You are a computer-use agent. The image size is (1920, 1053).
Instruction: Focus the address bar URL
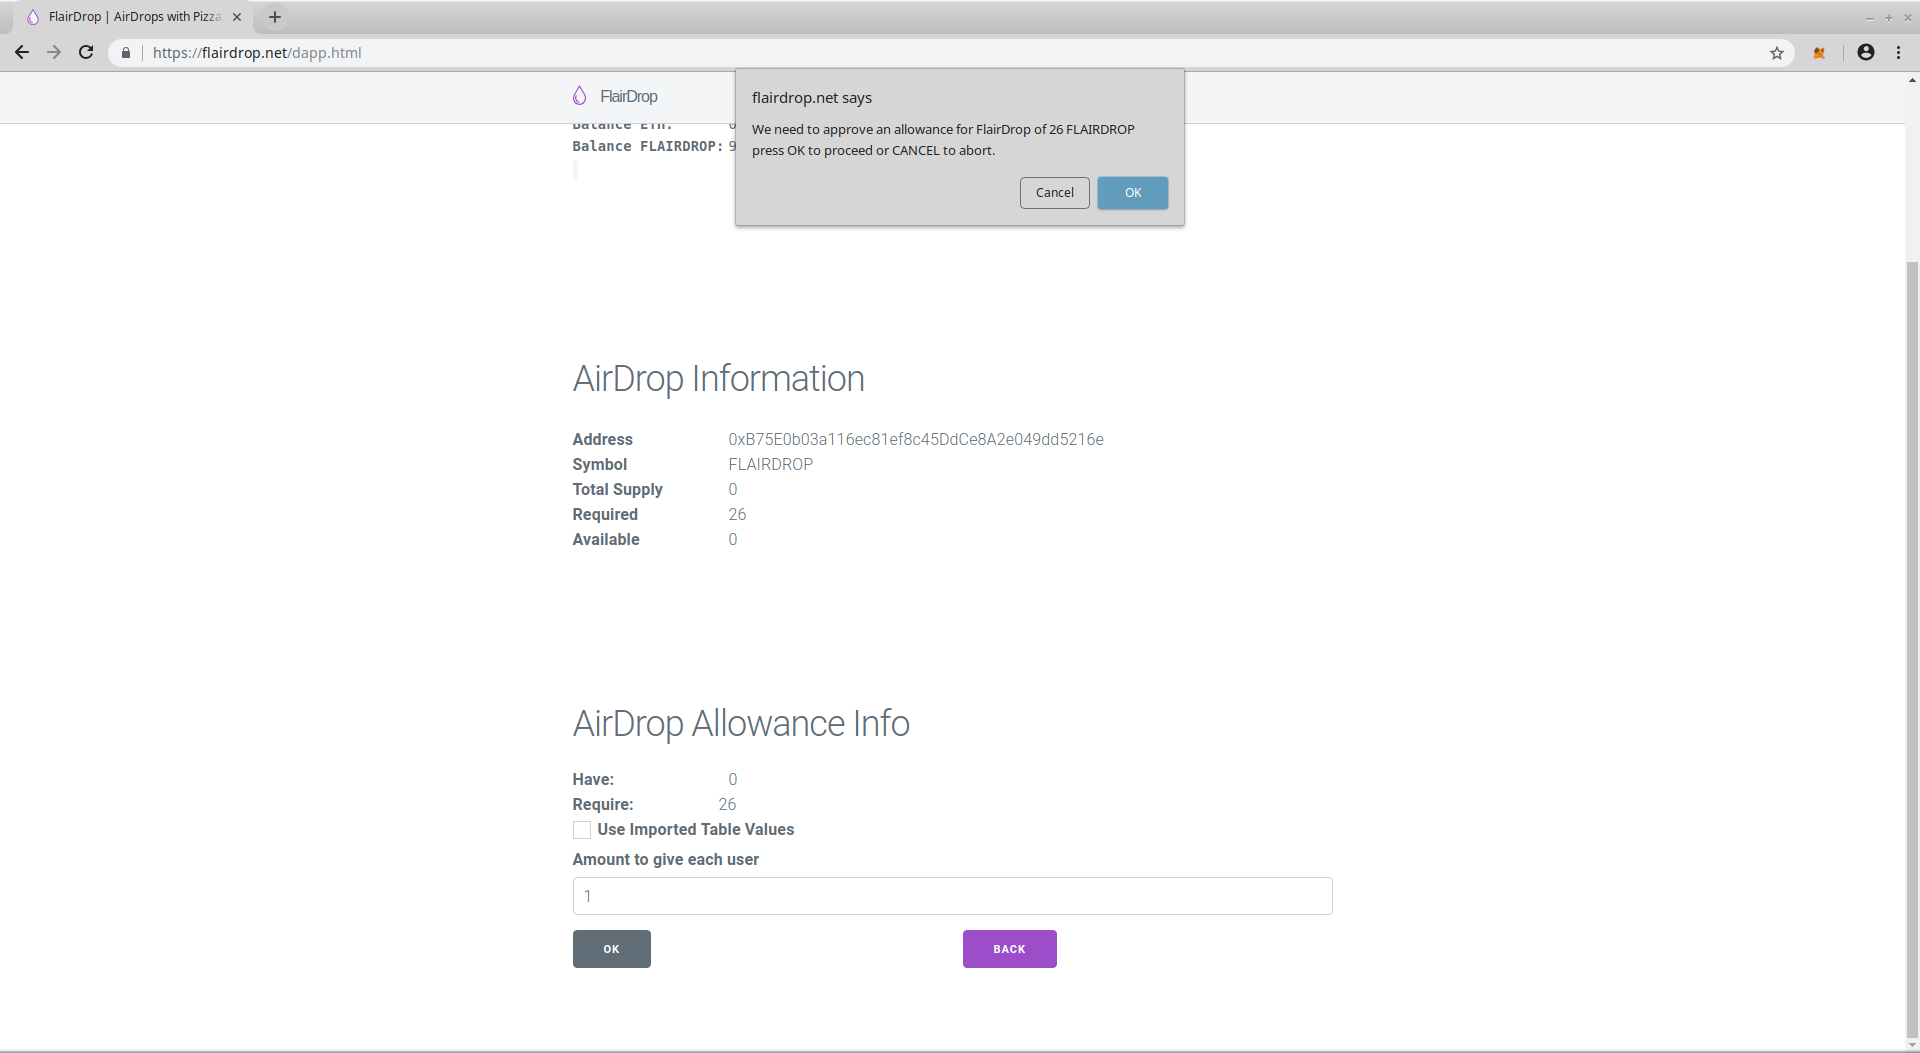click(257, 53)
